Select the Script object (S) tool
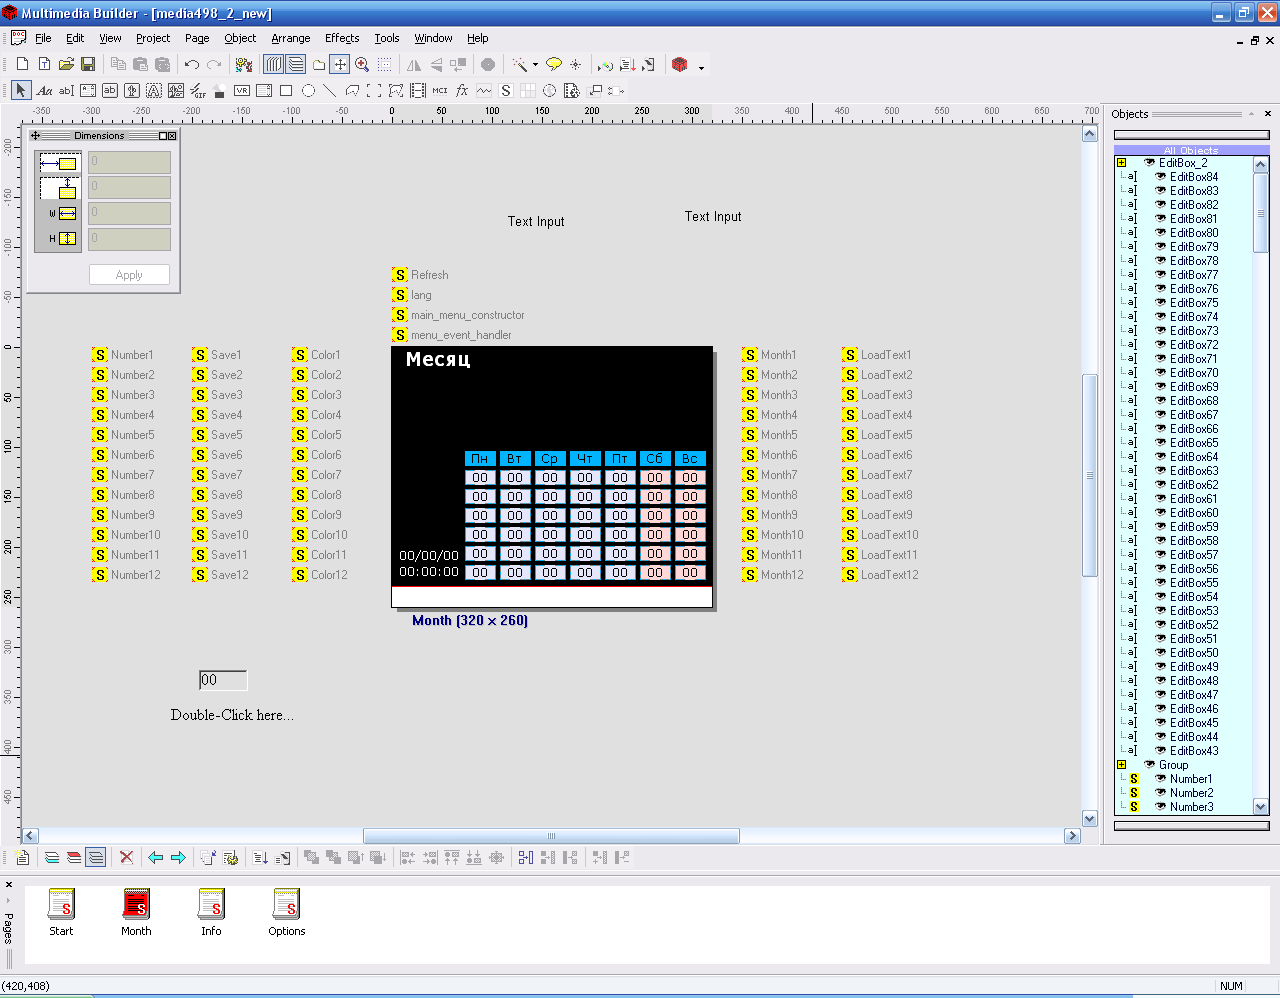The width and height of the screenshot is (1280, 998). click(x=506, y=90)
